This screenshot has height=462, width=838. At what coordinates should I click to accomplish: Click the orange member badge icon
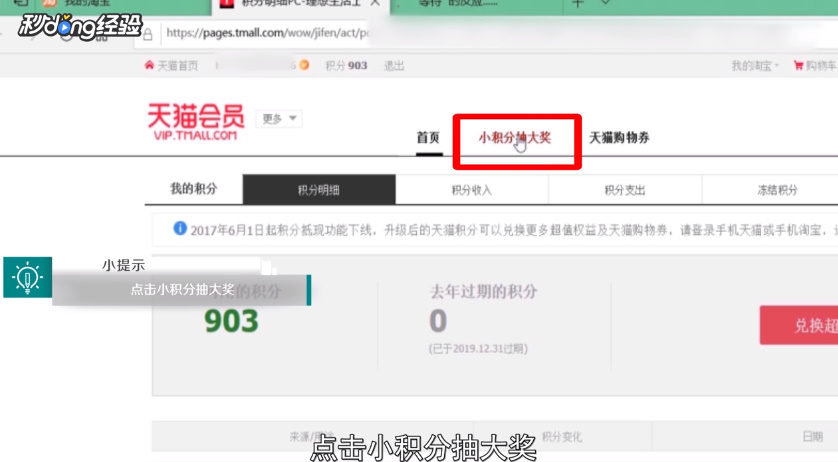(x=304, y=65)
